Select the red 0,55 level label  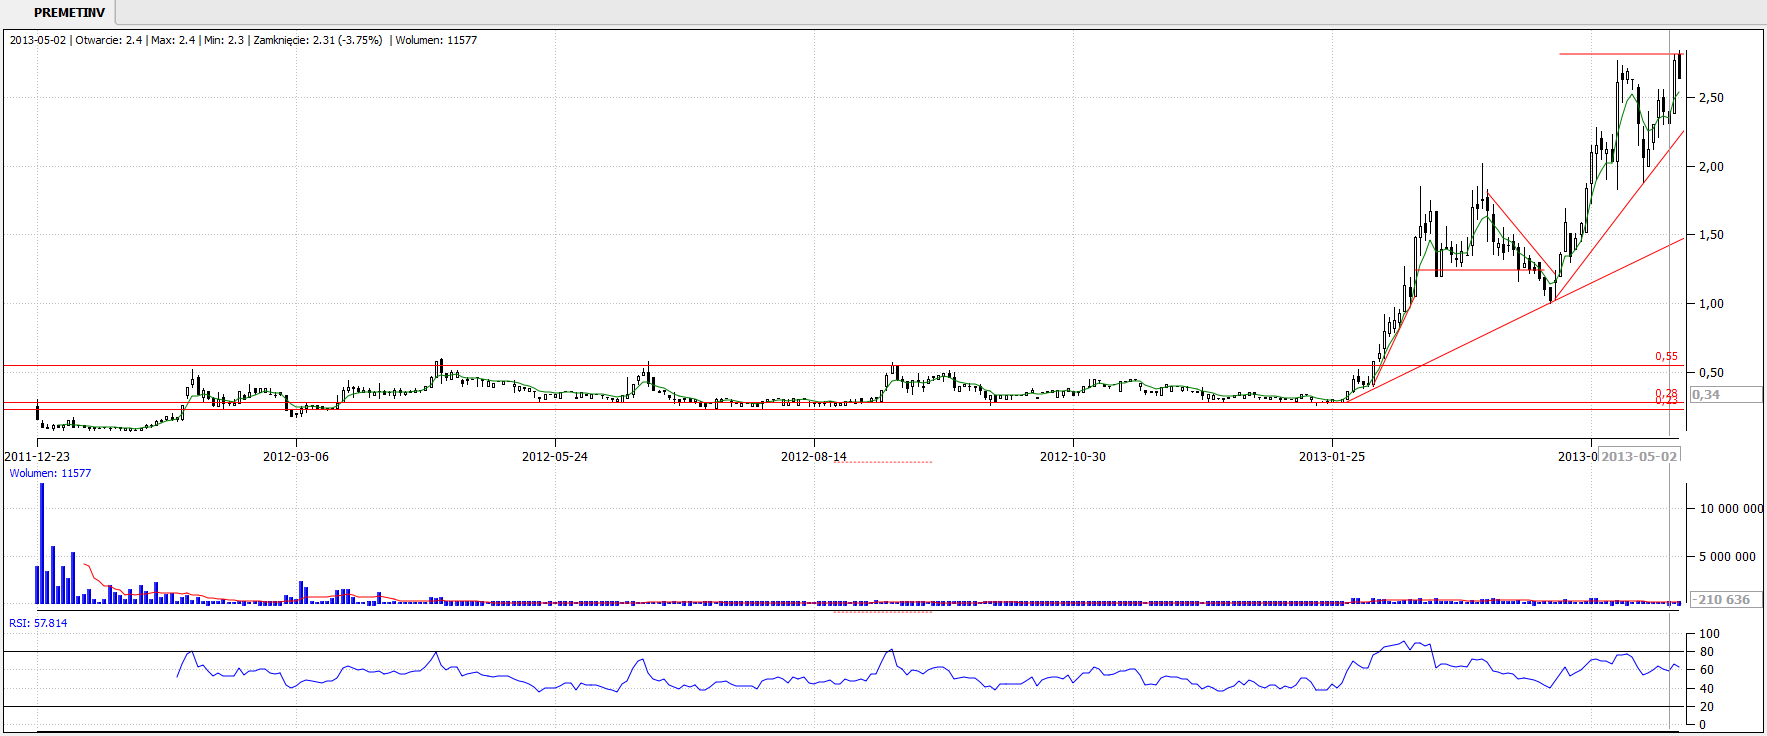coord(1666,356)
